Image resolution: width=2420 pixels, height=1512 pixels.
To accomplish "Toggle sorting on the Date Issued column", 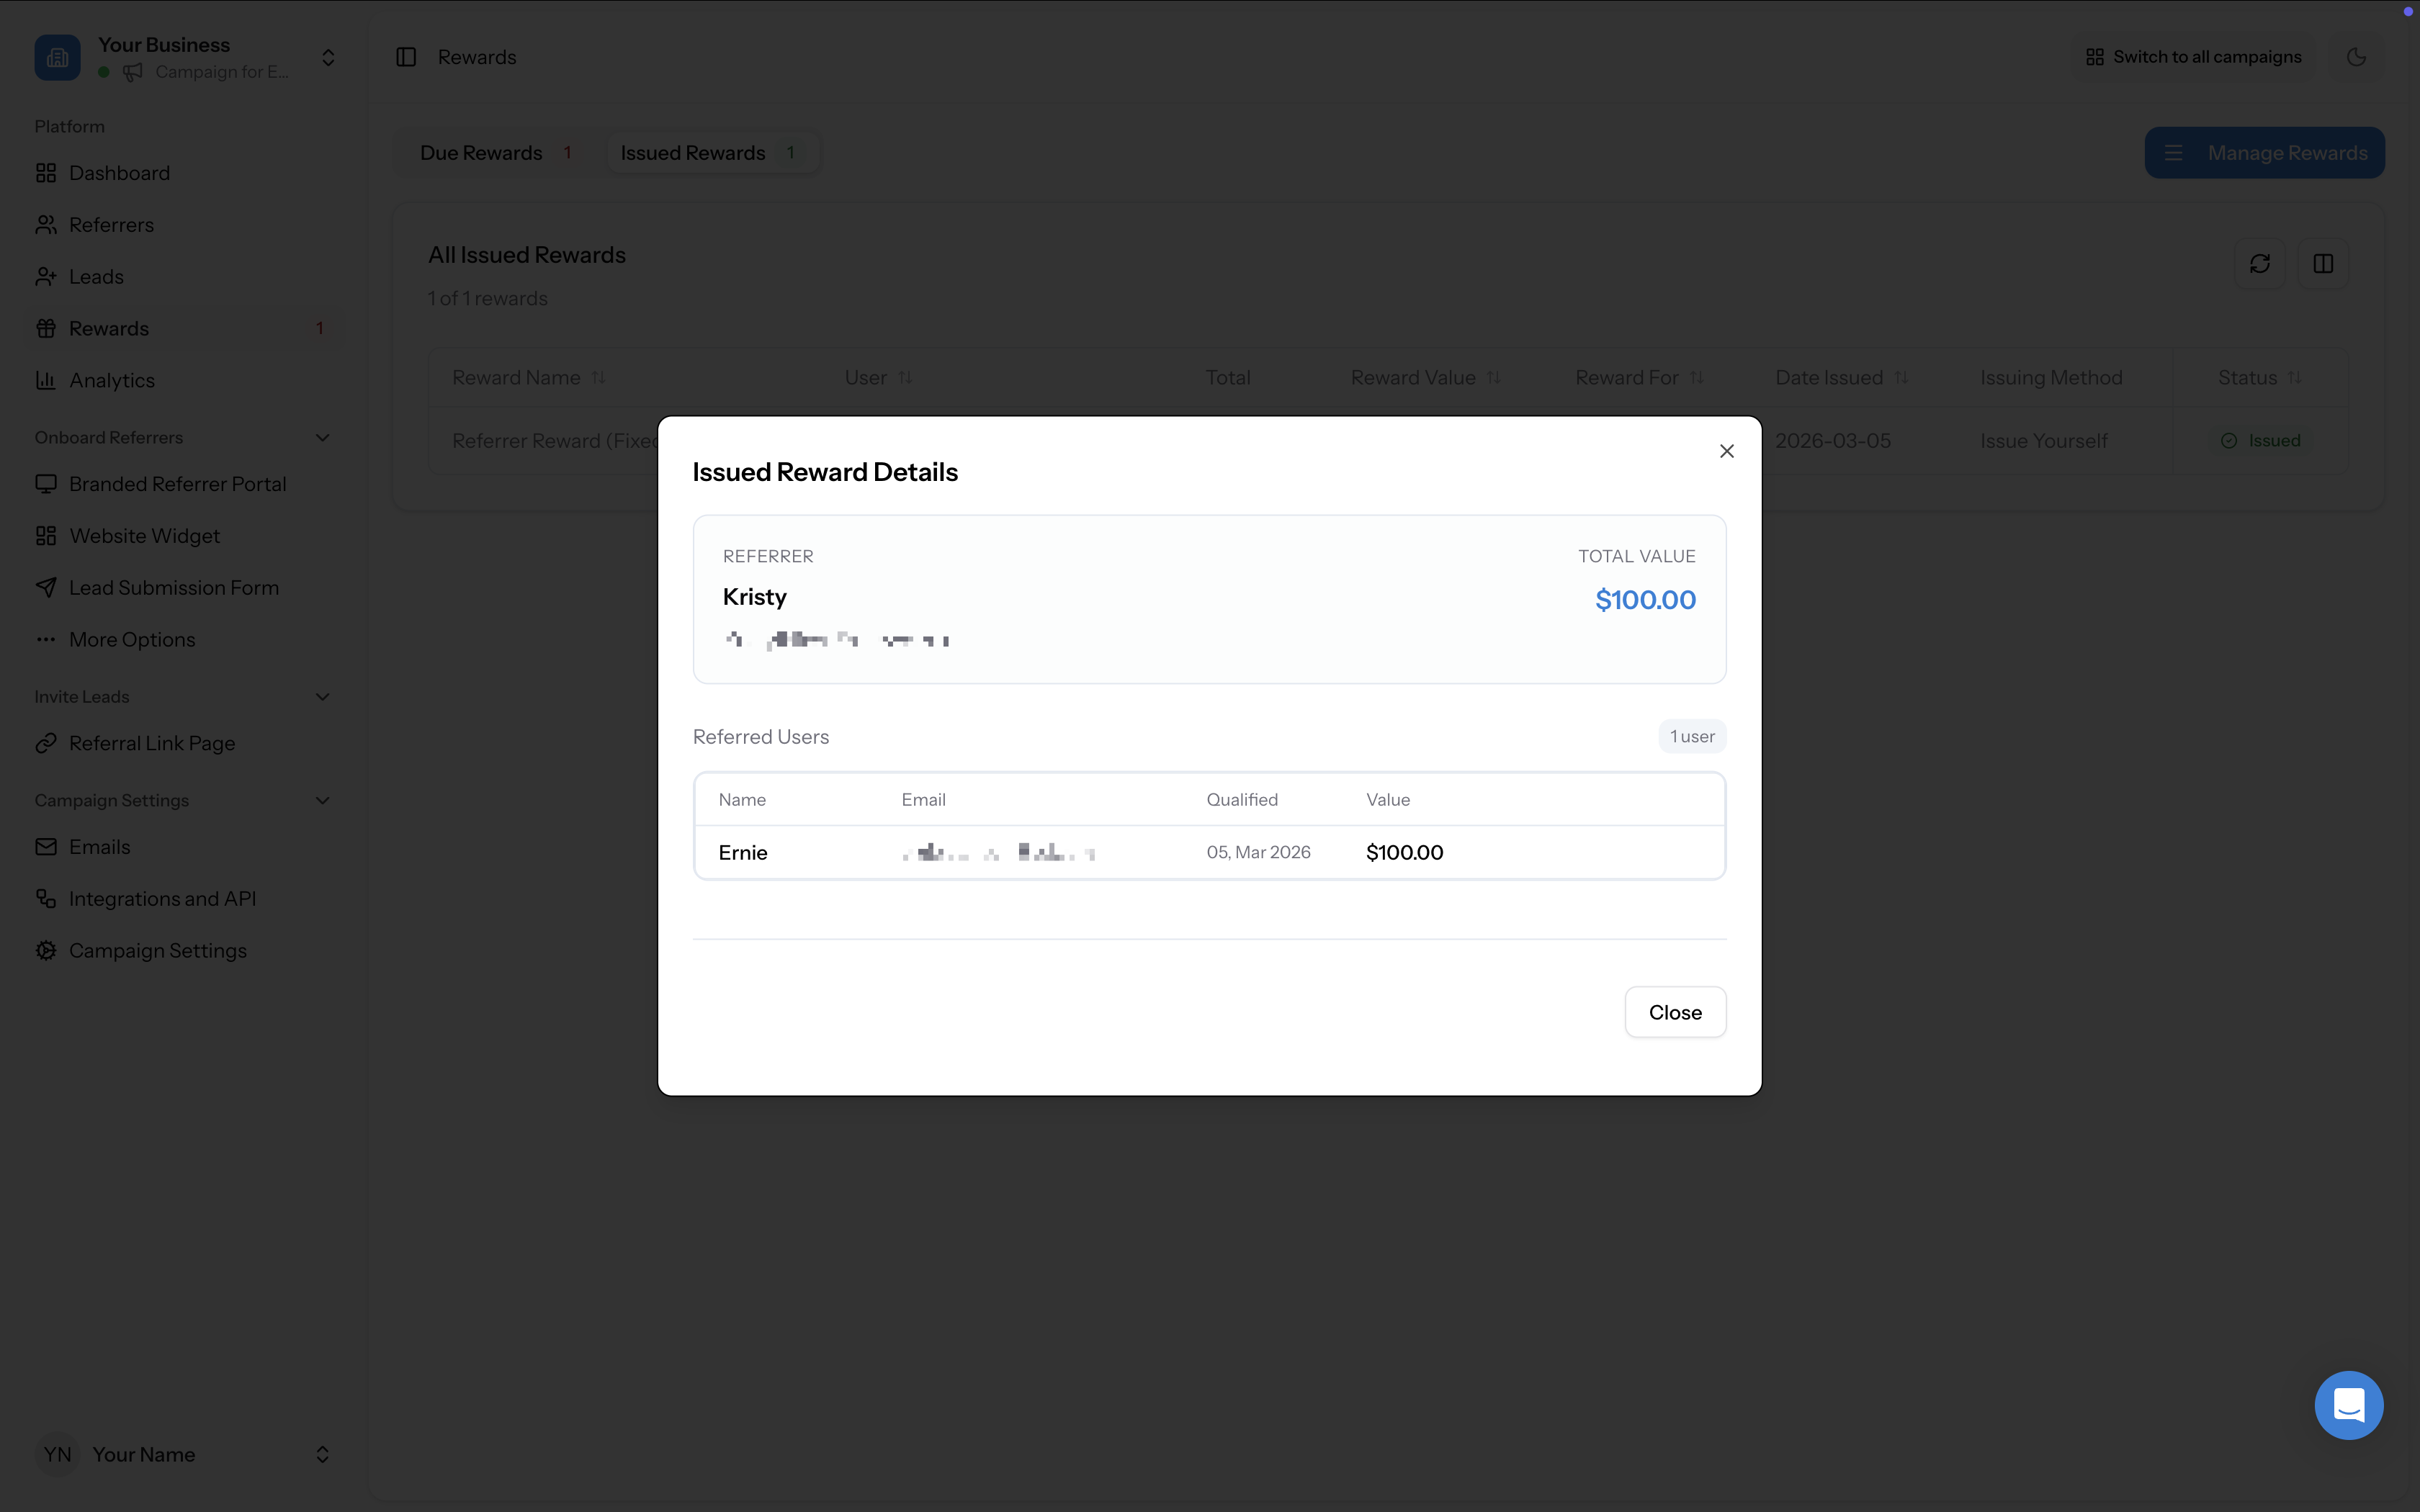I will [1902, 377].
